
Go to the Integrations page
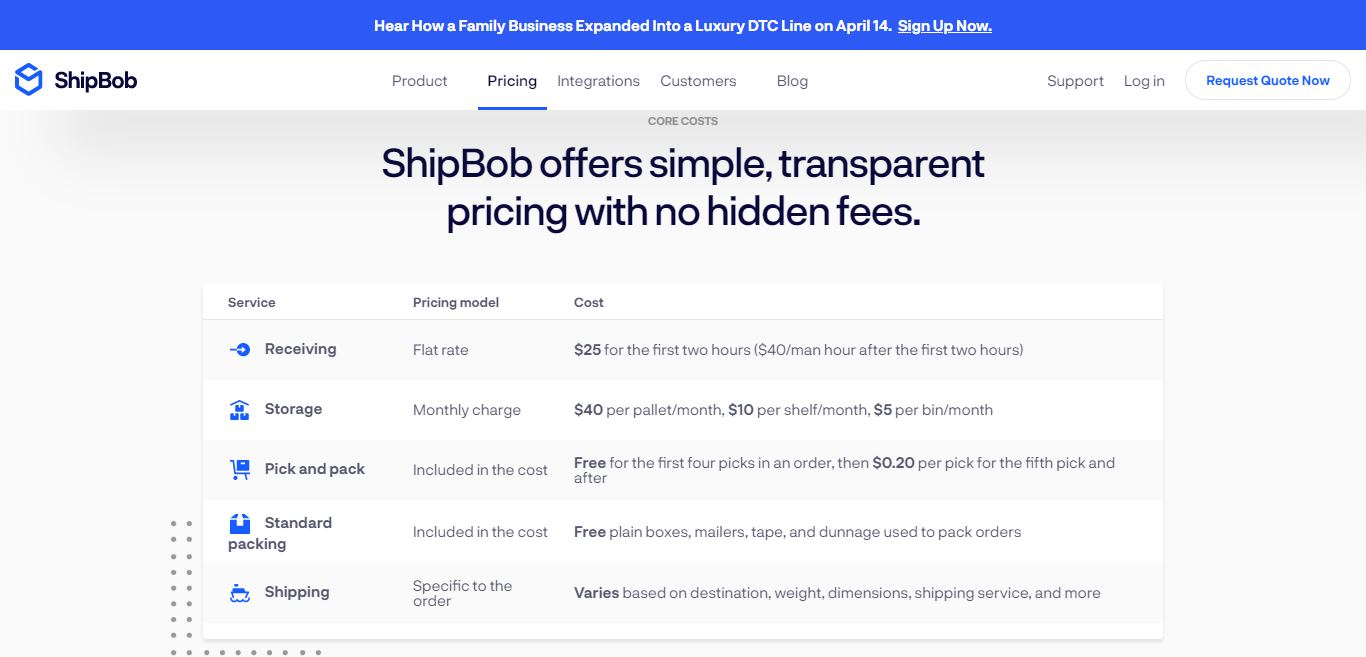pyautogui.click(x=598, y=81)
